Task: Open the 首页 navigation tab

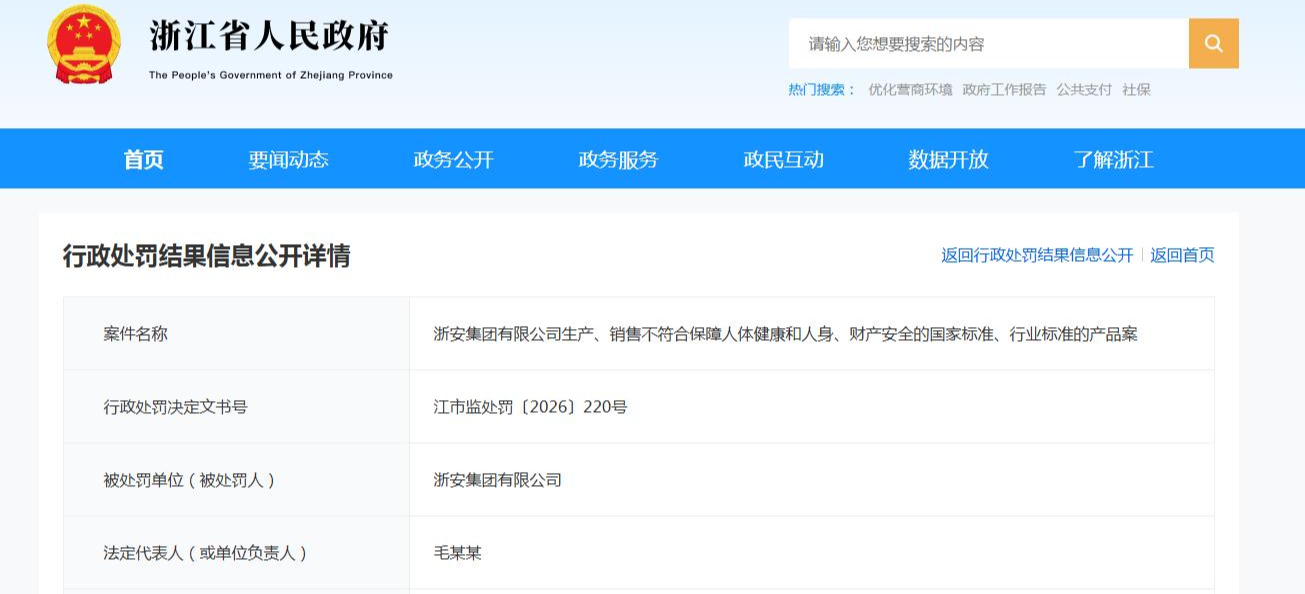Action: [x=144, y=159]
